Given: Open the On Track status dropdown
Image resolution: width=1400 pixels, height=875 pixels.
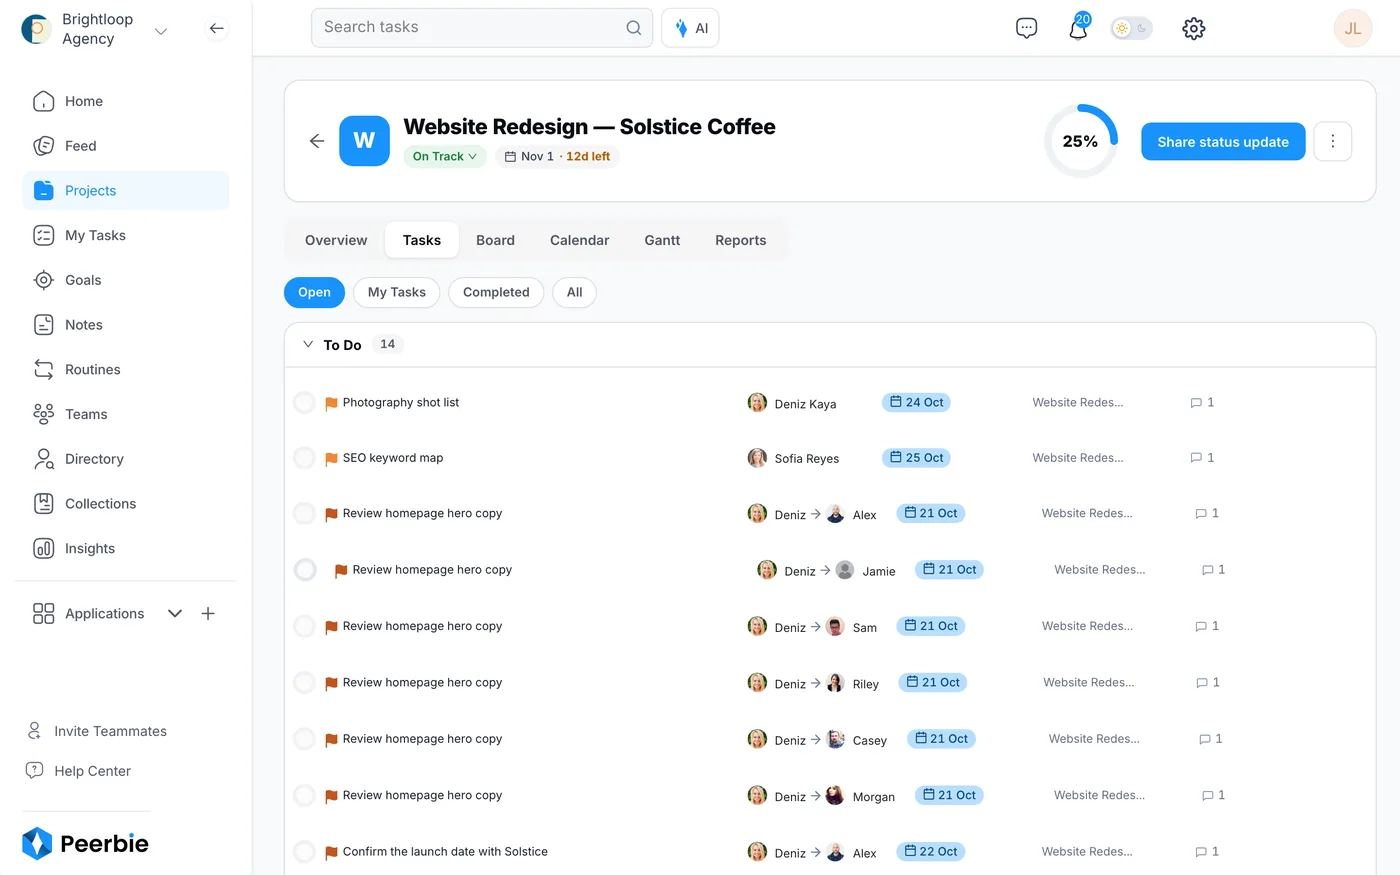Looking at the screenshot, I should 445,156.
